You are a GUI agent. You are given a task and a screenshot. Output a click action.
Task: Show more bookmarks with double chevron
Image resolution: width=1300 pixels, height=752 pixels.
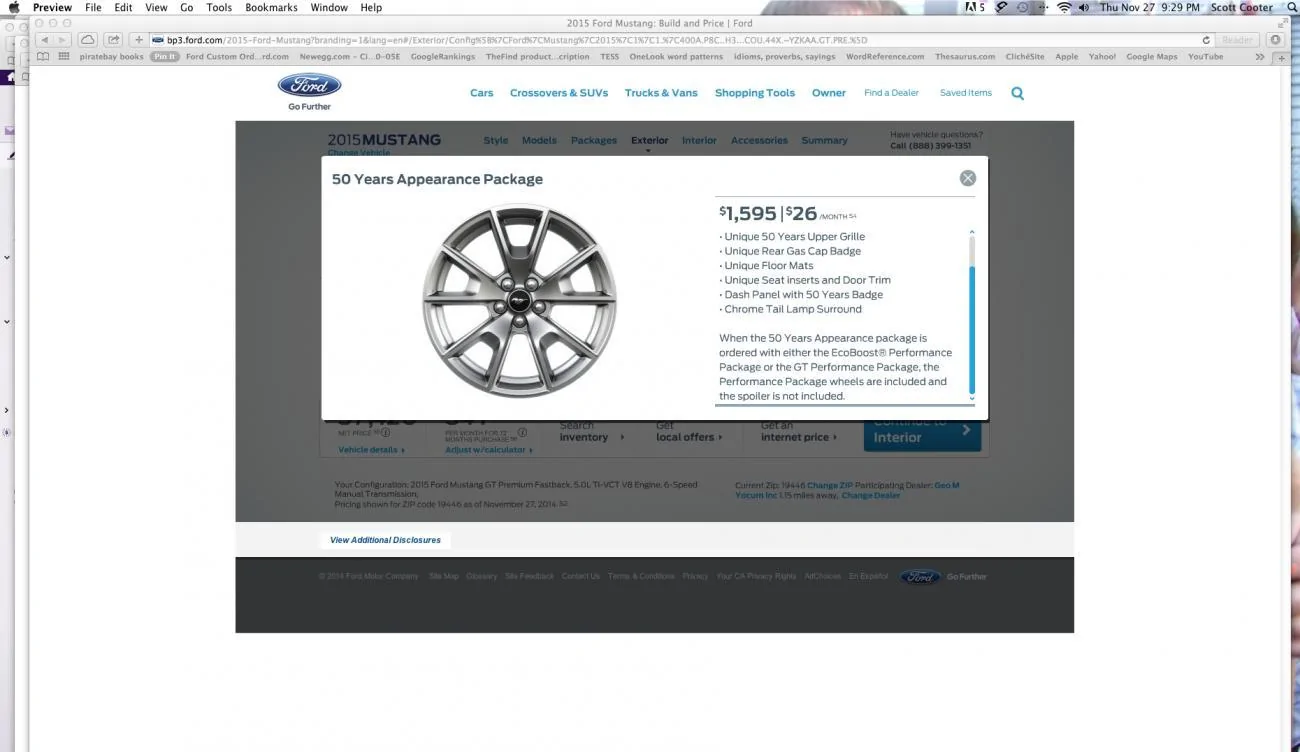pos(1260,57)
